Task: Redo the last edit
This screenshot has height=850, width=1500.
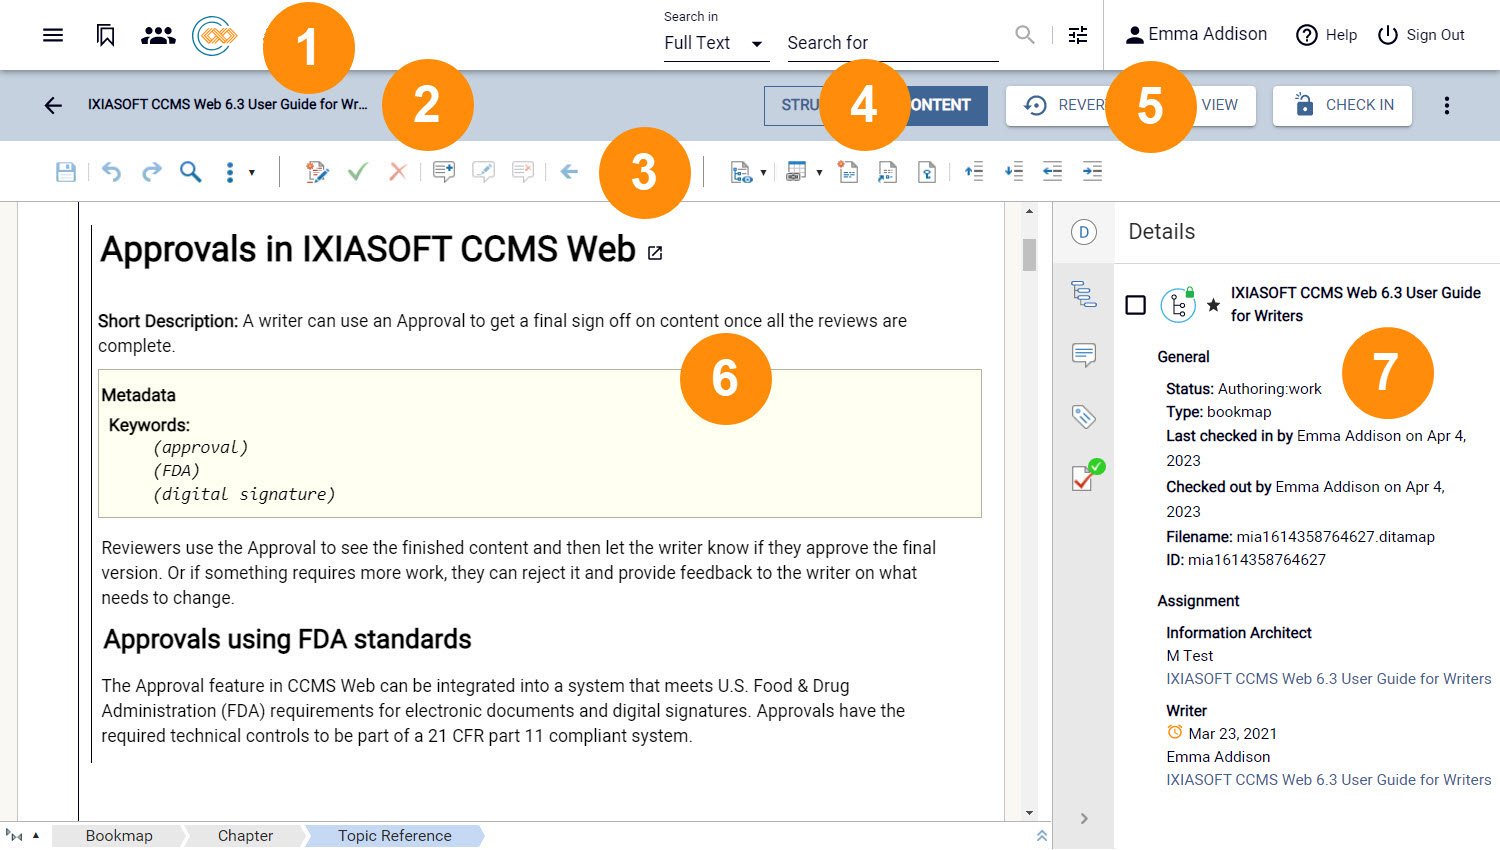Action: pos(151,172)
